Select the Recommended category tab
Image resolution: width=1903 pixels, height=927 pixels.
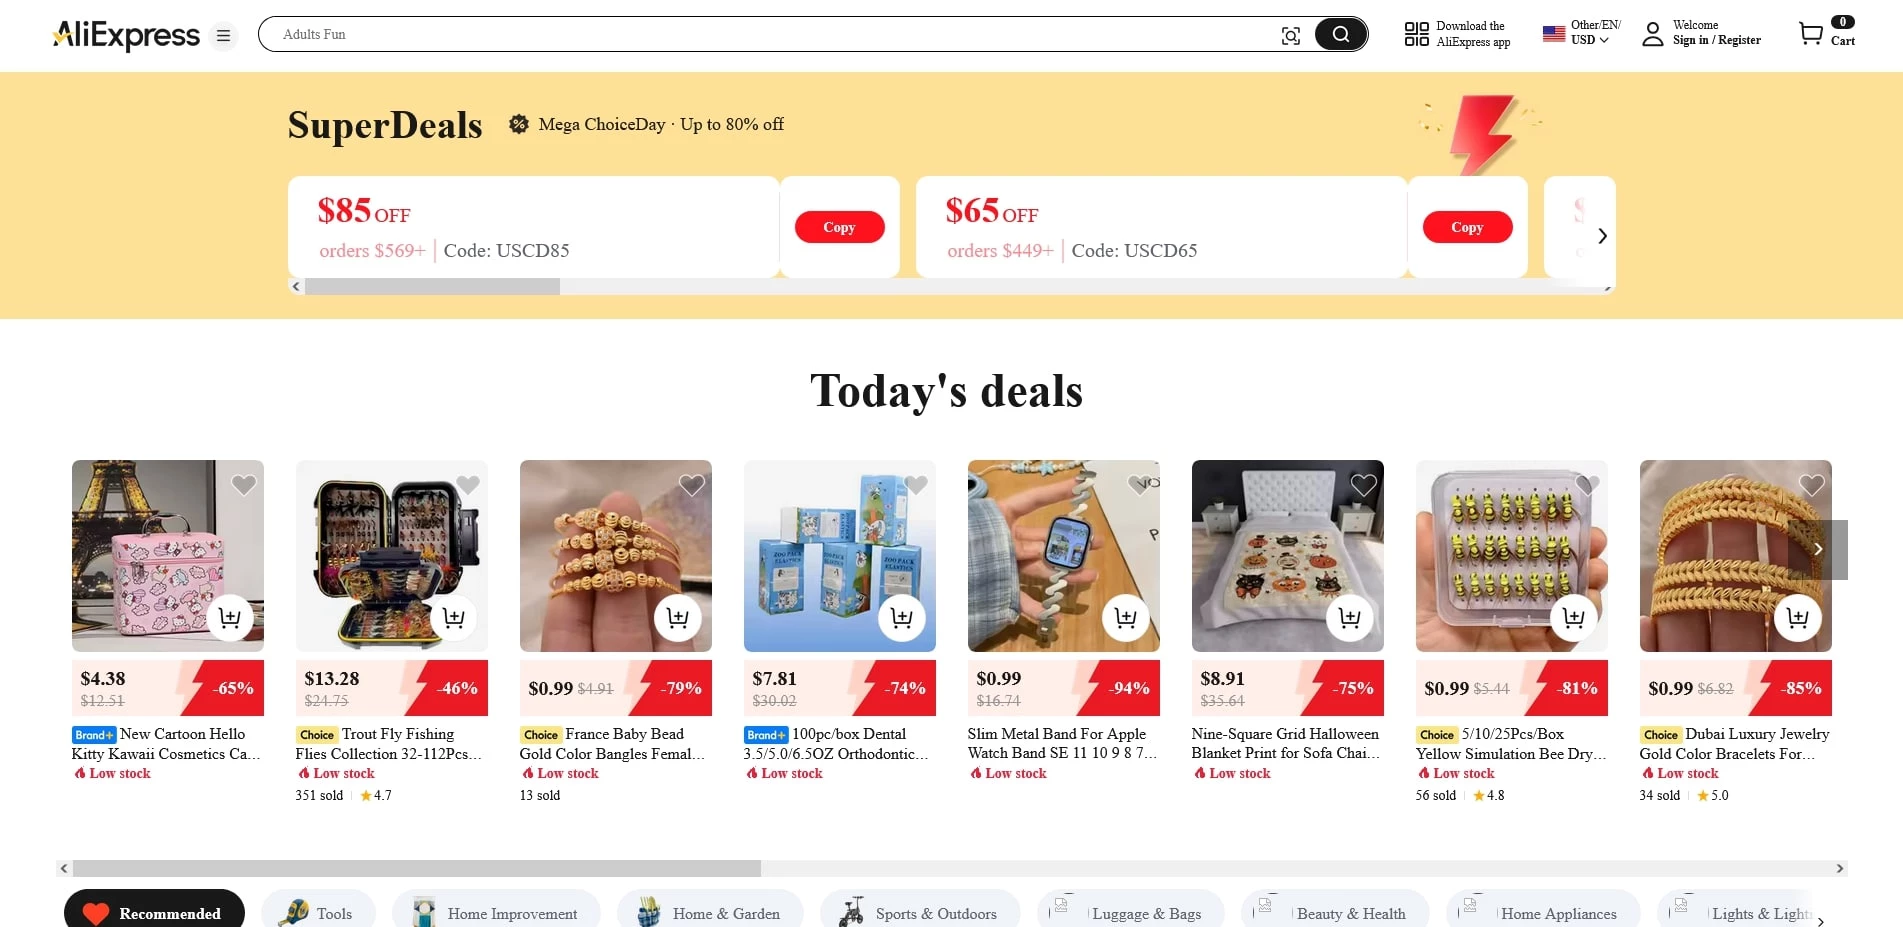(x=154, y=912)
